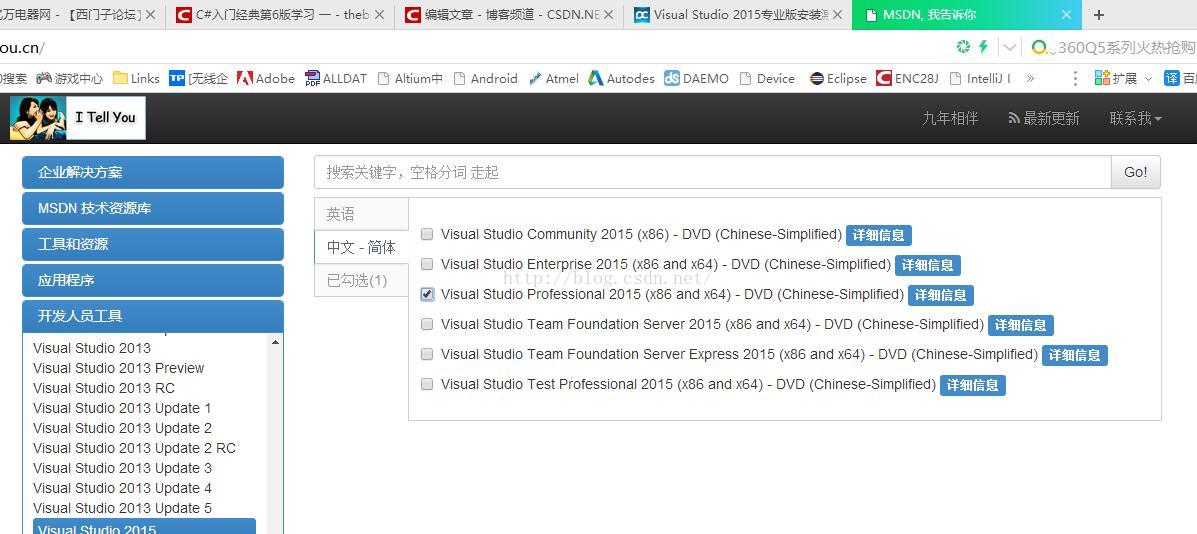The height and width of the screenshot is (534, 1197).
Task: Show more bookmarks with » chevron
Action: 1030,78
